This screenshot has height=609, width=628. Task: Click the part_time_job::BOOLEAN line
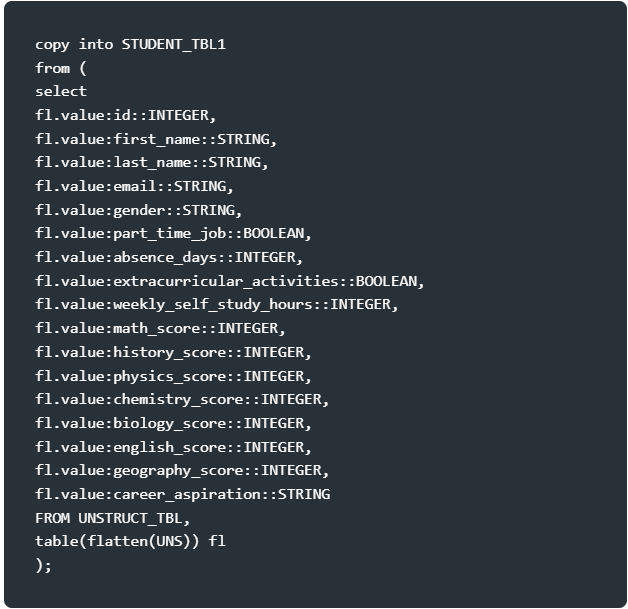click(173, 233)
